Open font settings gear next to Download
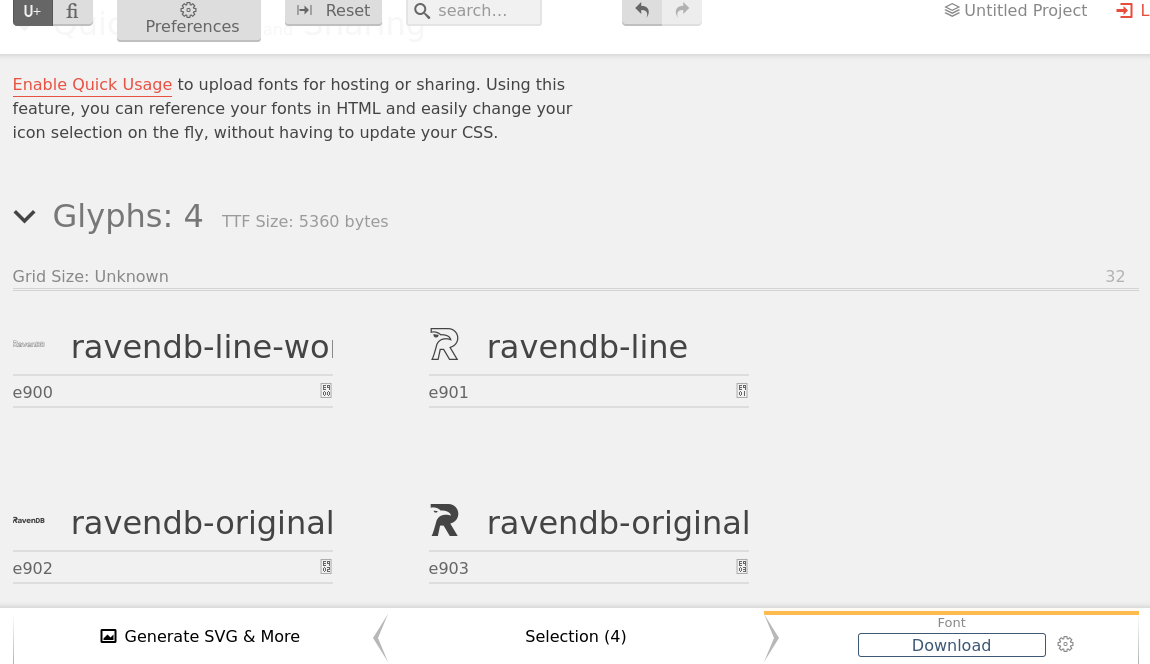1150x664 pixels. click(1066, 644)
